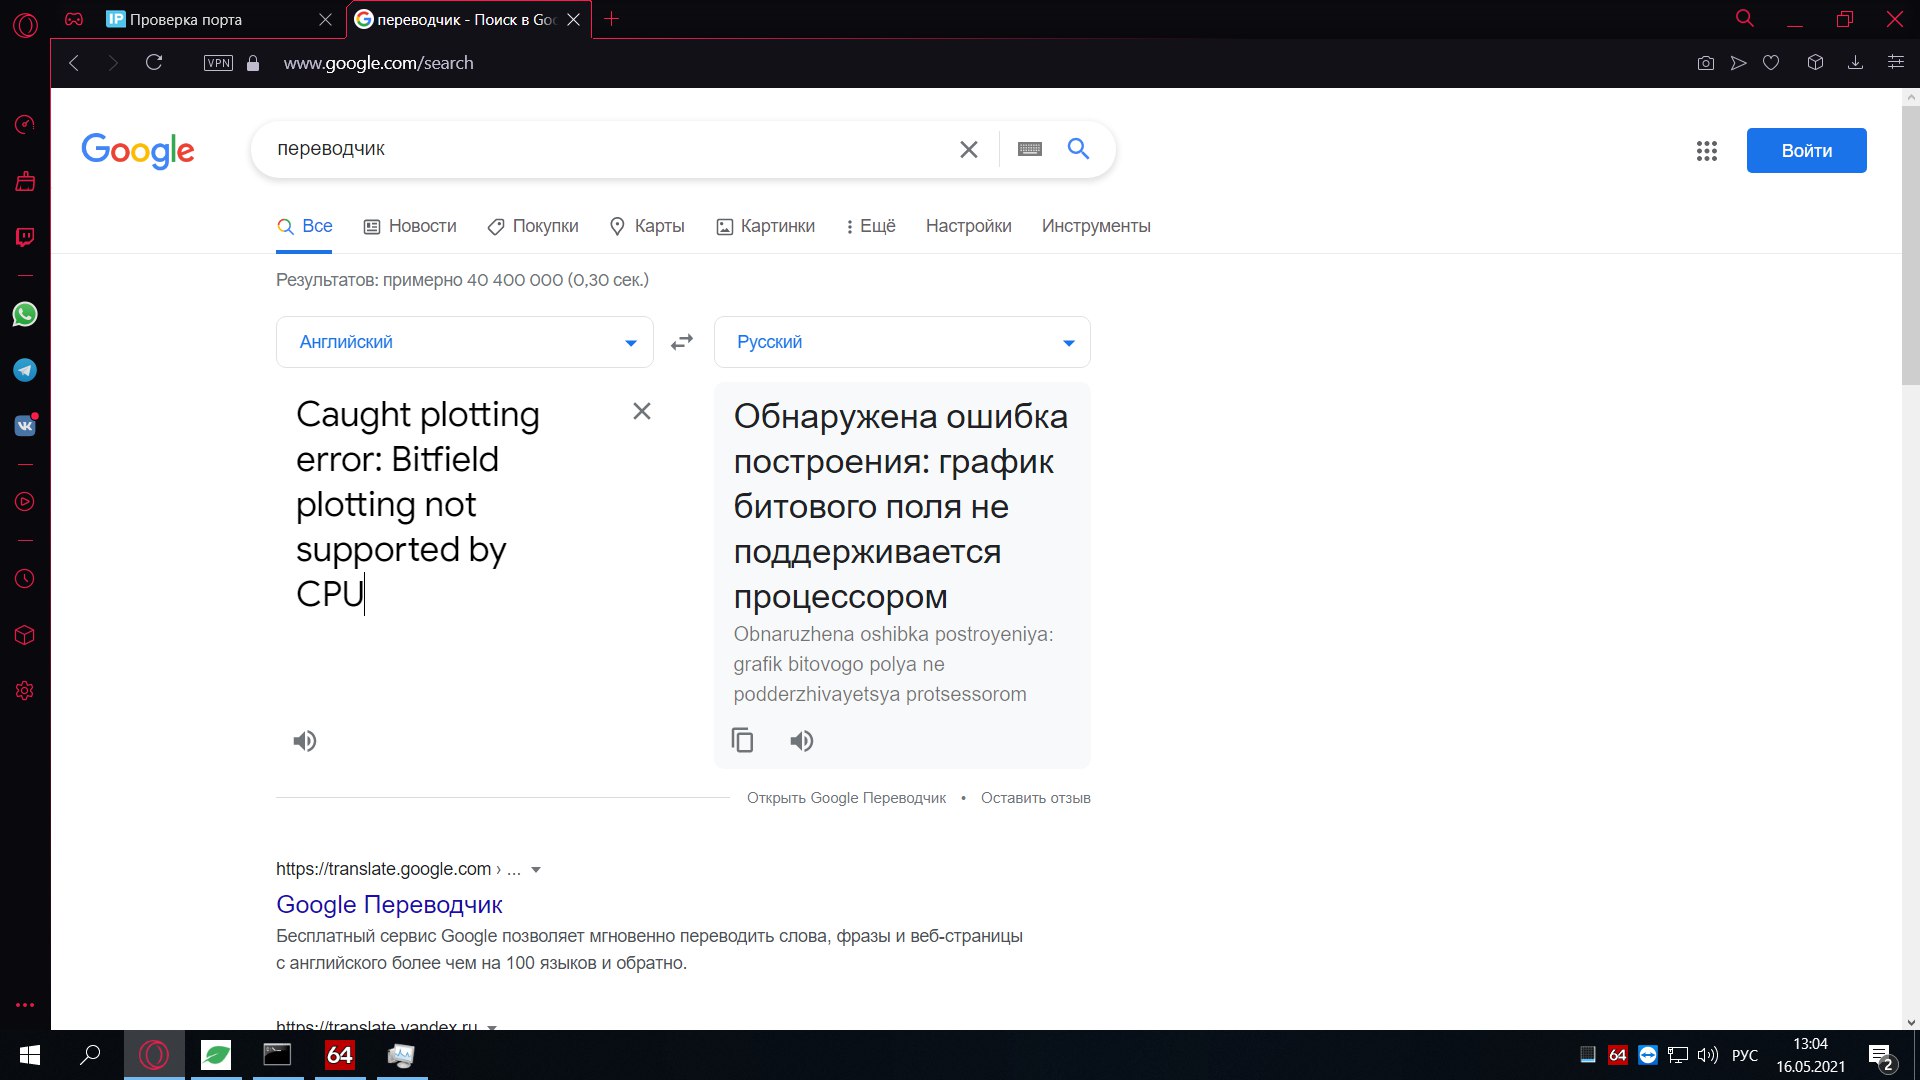The width and height of the screenshot is (1920, 1080).
Task: Open Opera settings gear in sidebar
Action: [25, 691]
